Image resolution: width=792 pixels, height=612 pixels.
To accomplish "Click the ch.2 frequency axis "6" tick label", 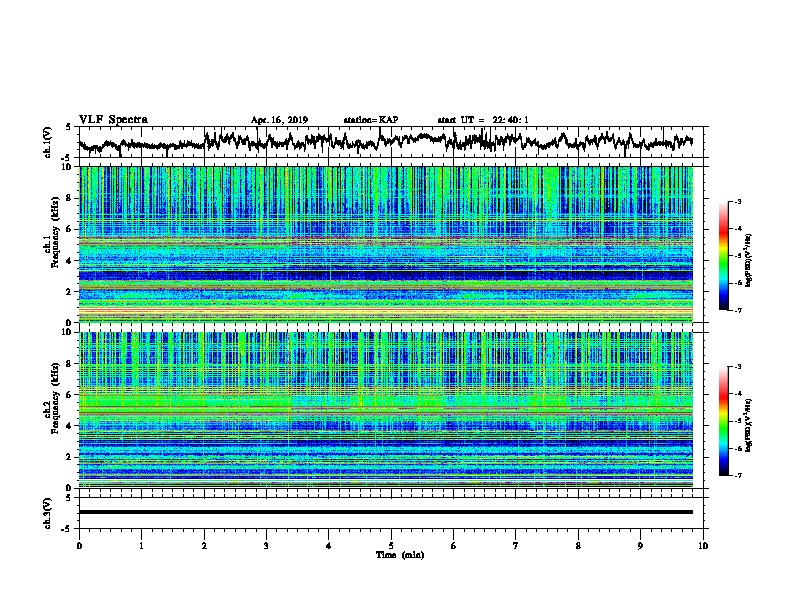I will point(70,395).
